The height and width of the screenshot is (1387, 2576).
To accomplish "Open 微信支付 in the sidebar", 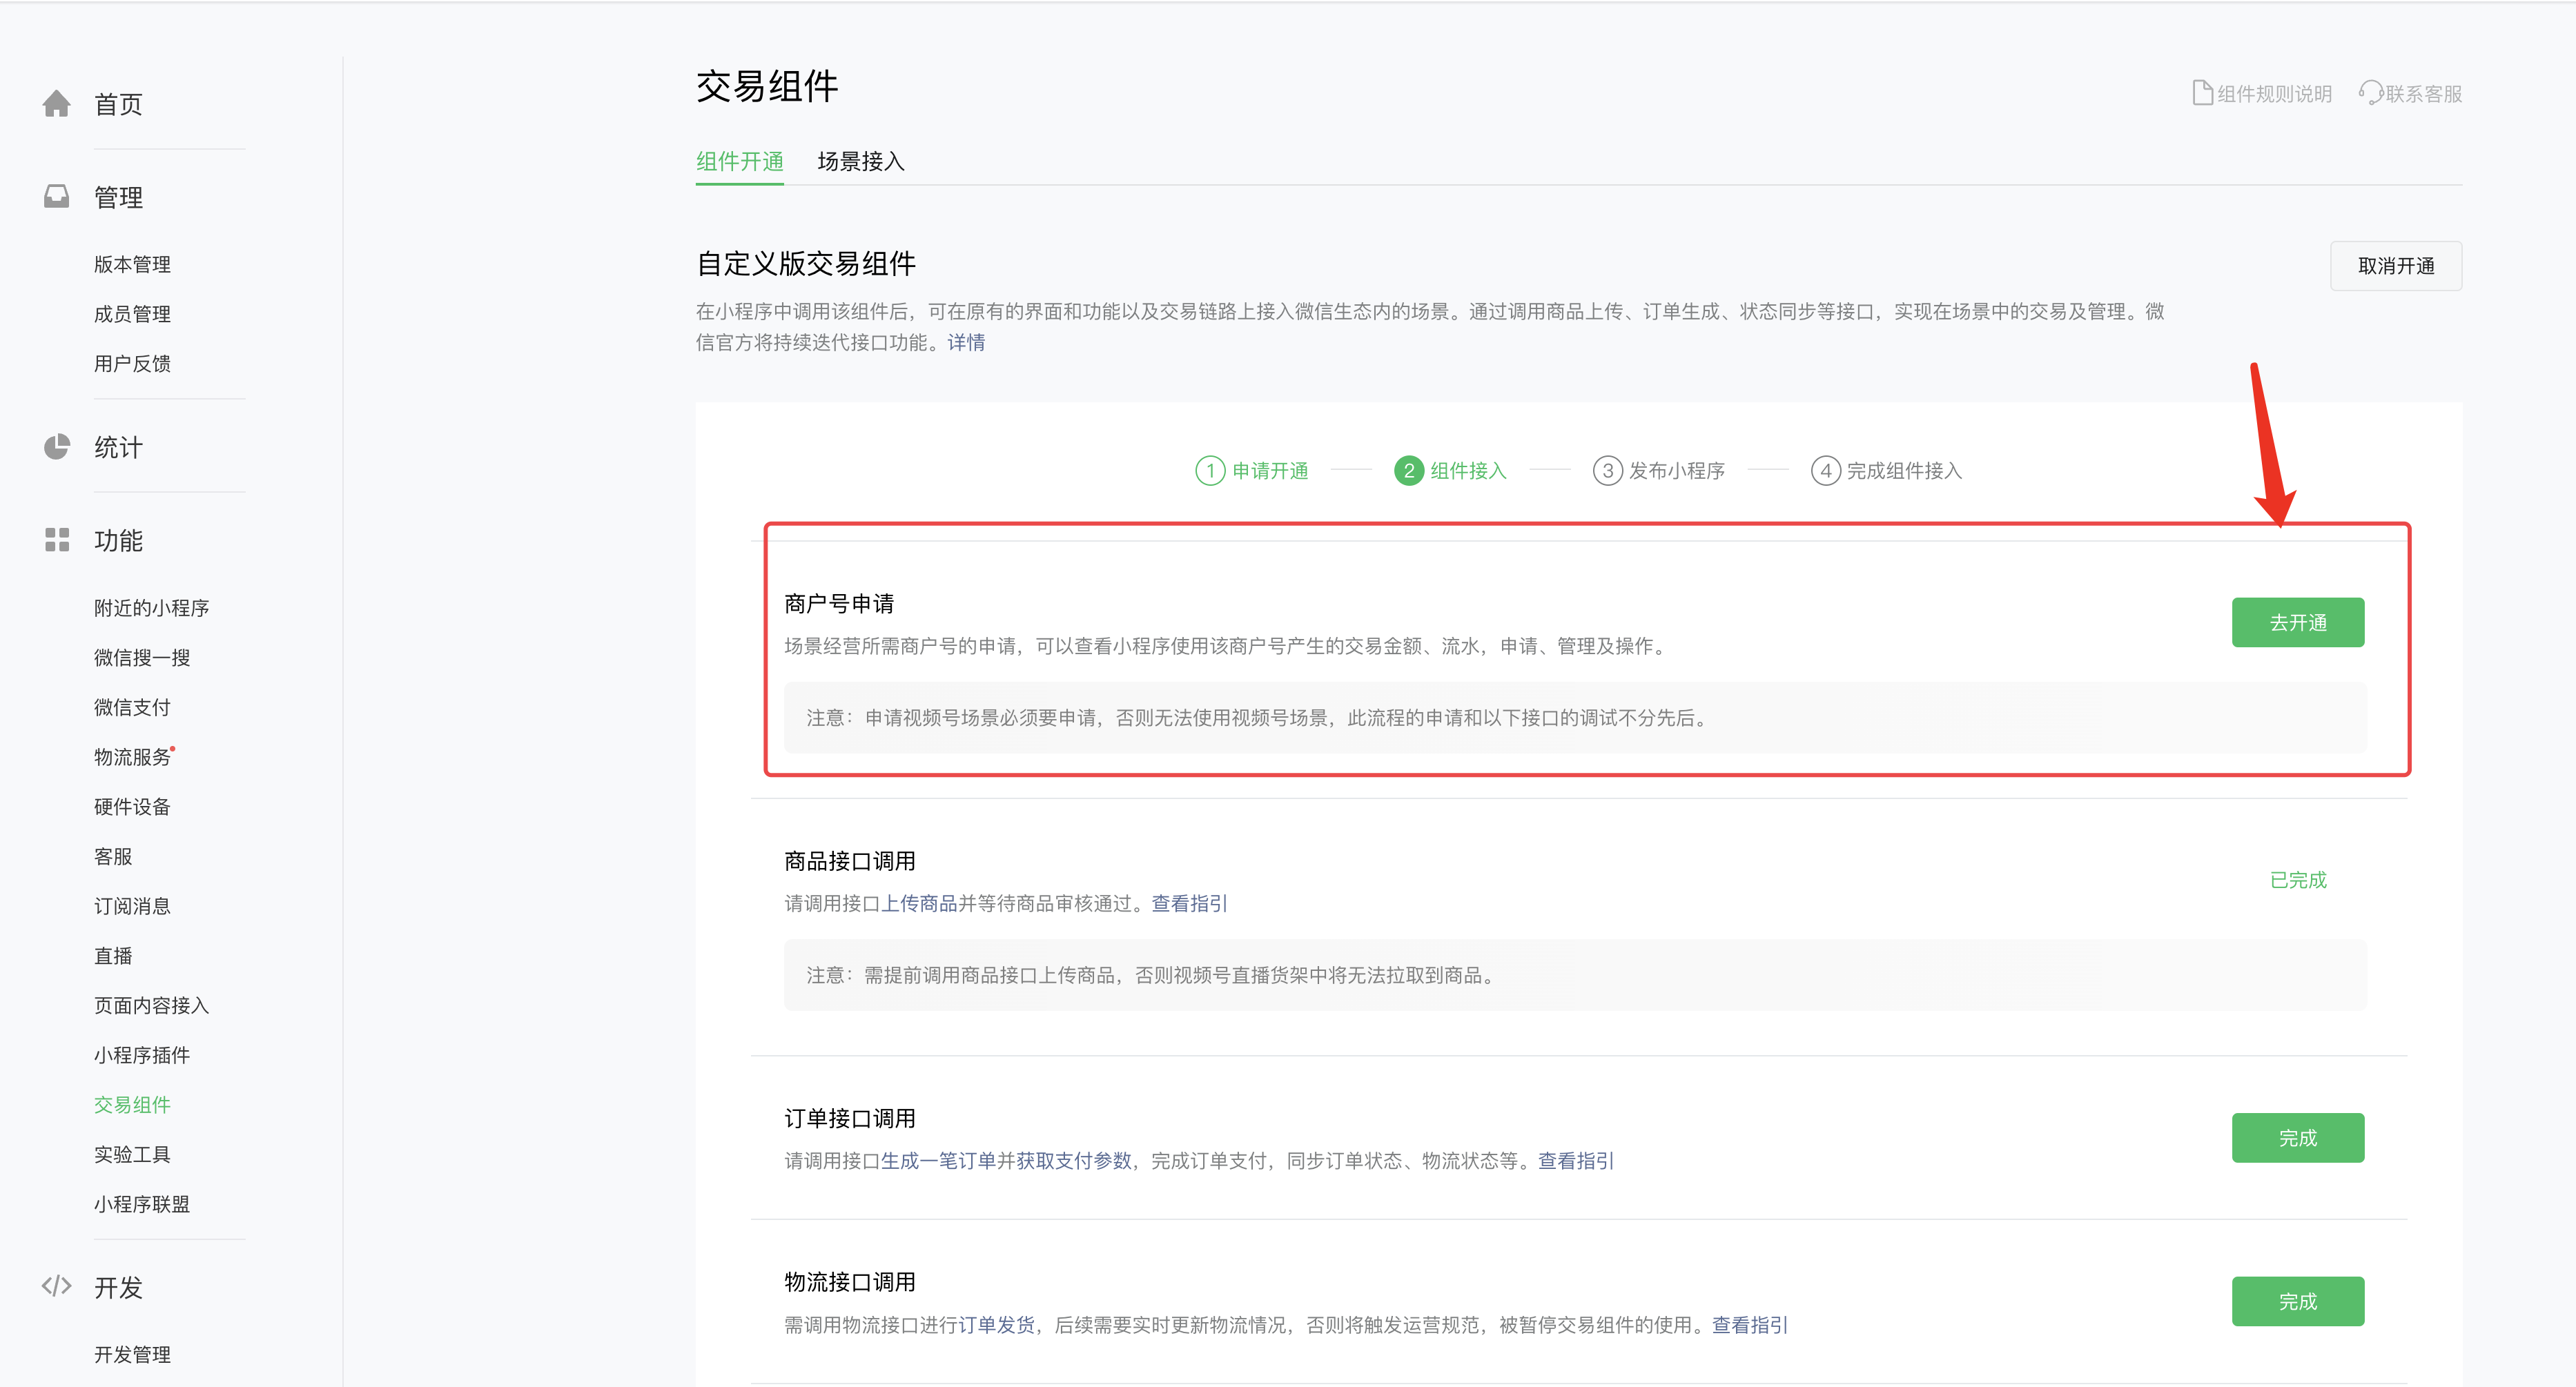I will point(132,707).
